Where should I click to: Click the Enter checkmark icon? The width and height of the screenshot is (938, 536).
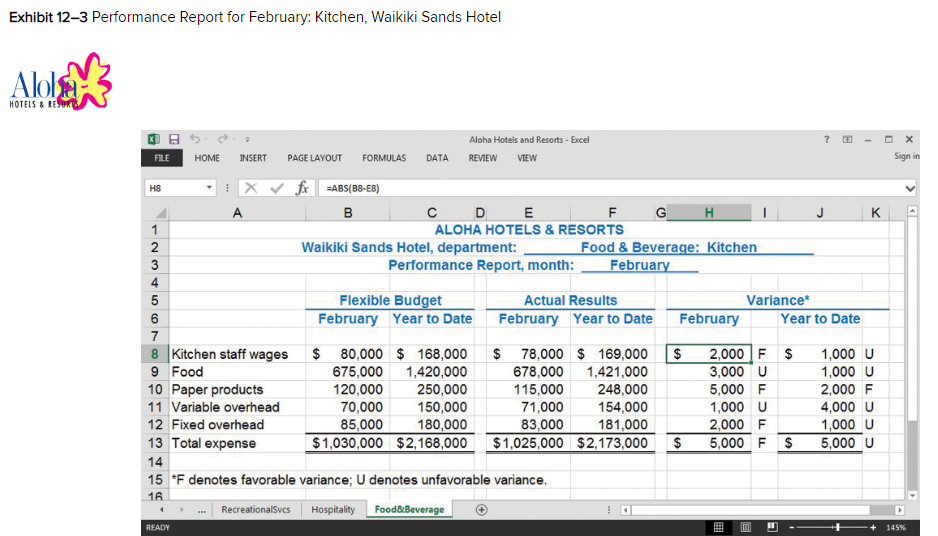tap(277, 188)
